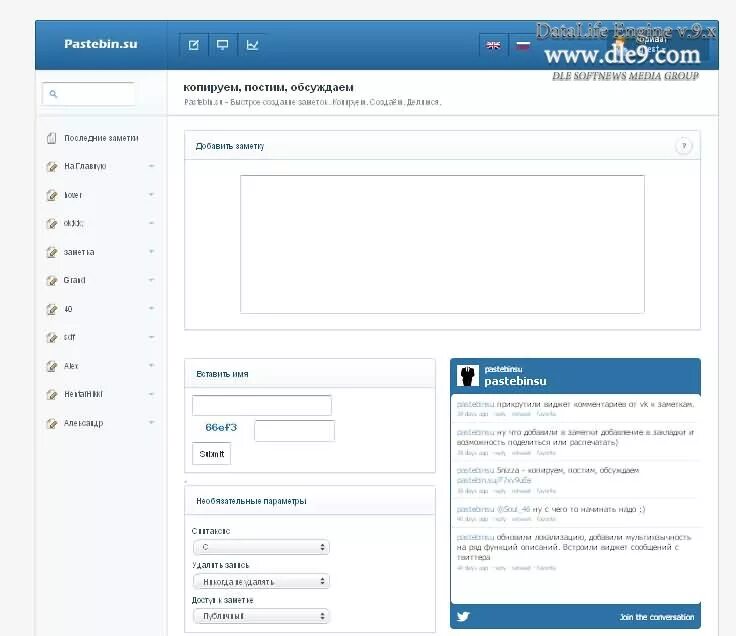Click the icon beside Последние заметки

pyautogui.click(x=52, y=138)
